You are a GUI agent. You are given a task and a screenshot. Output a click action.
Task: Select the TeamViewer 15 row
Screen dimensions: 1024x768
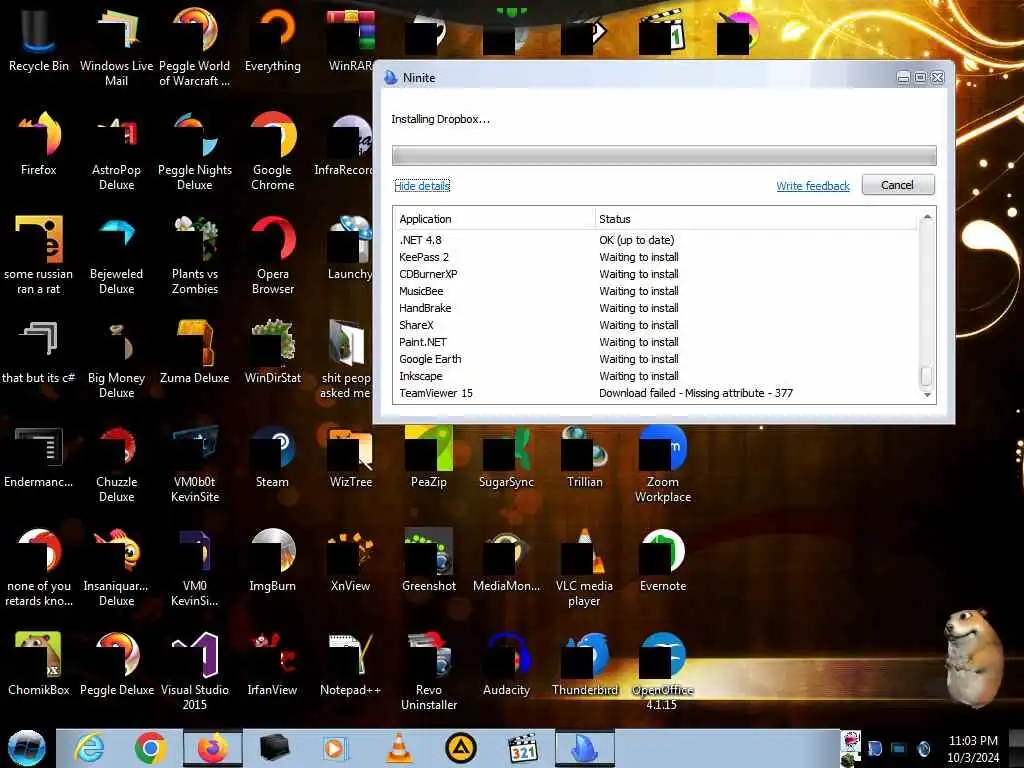[656, 392]
